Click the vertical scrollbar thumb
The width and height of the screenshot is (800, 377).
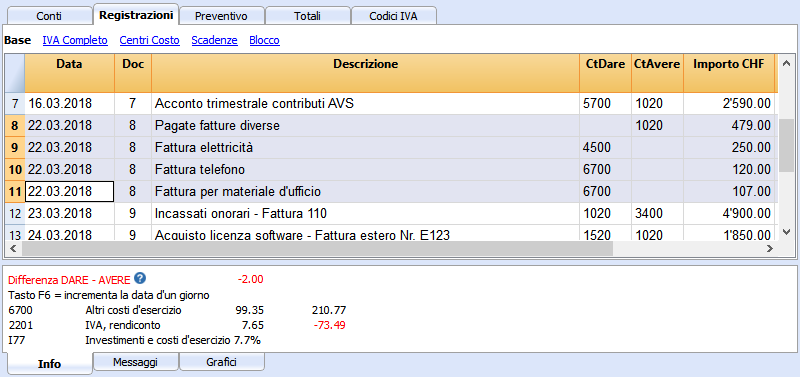tap(786, 145)
